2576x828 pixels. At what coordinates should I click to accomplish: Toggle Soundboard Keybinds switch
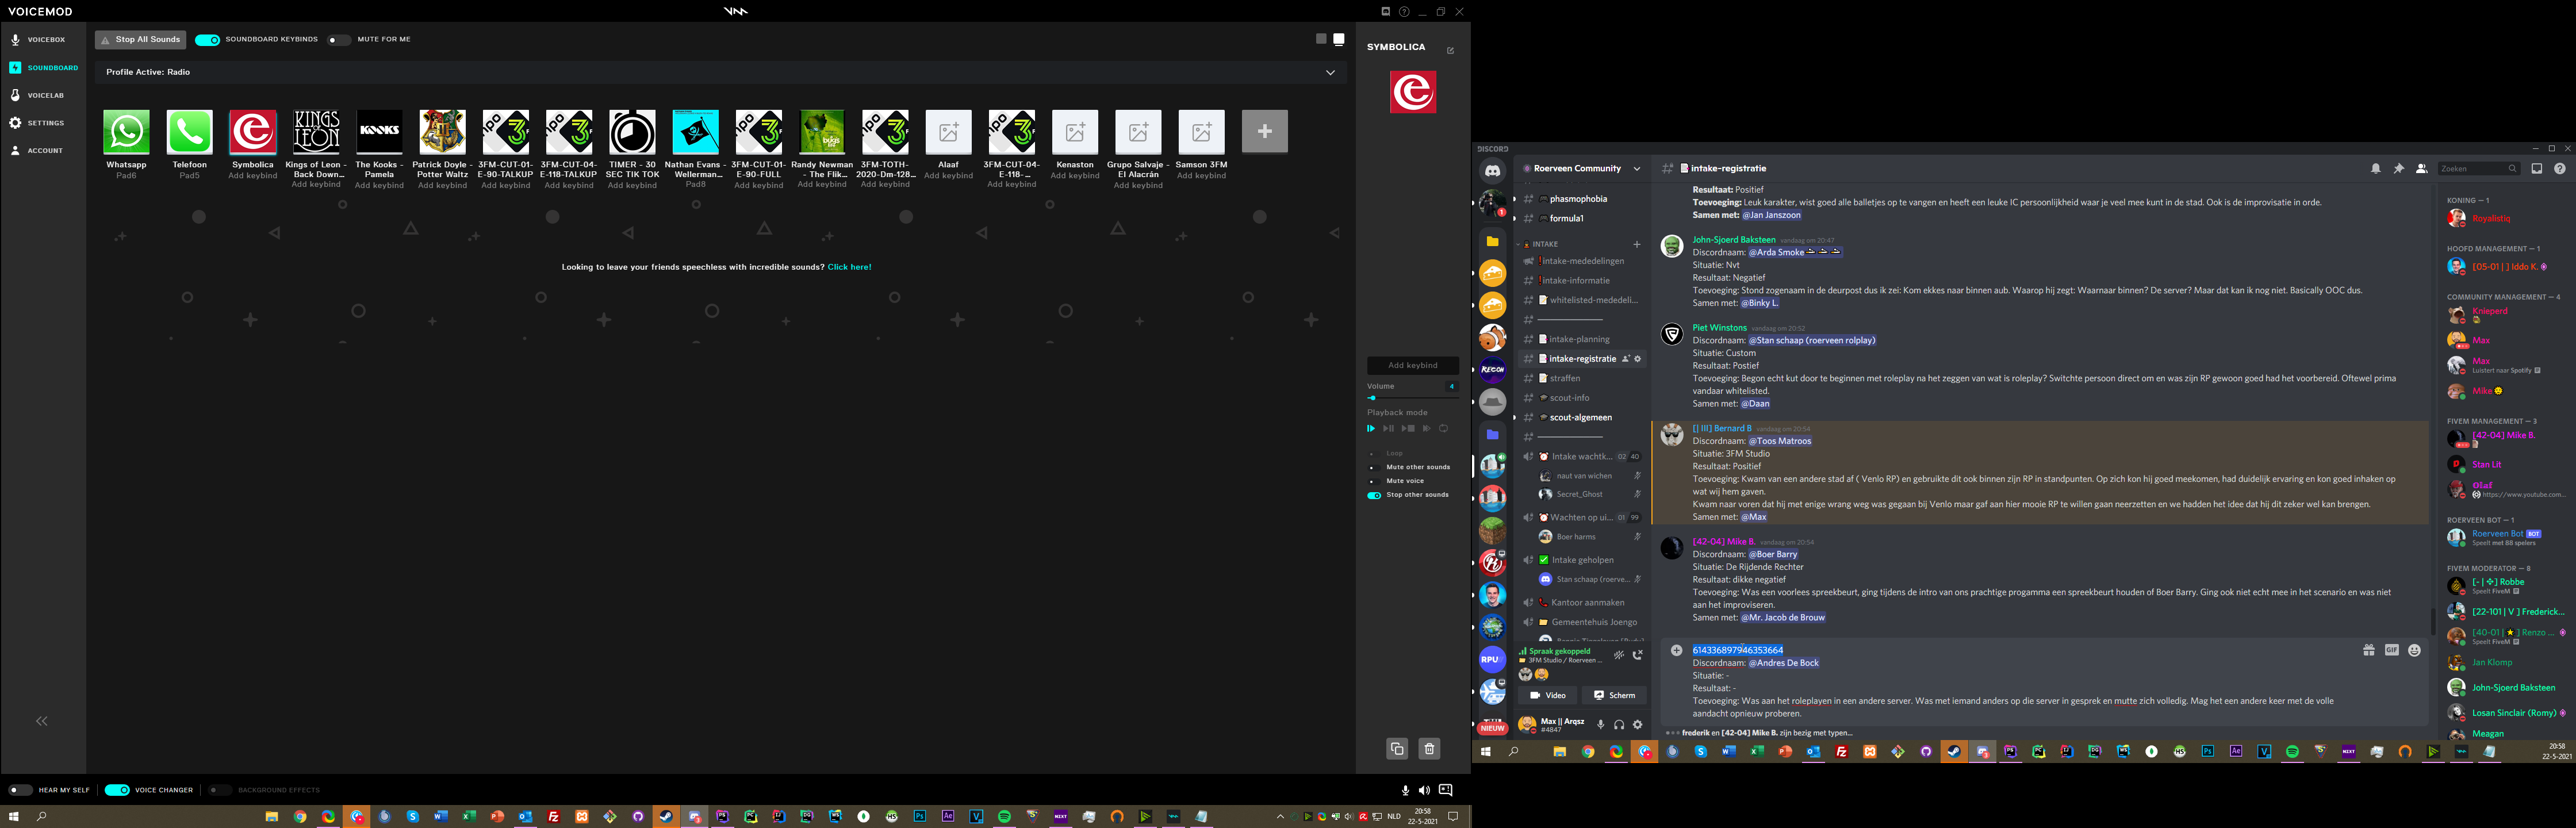[207, 40]
